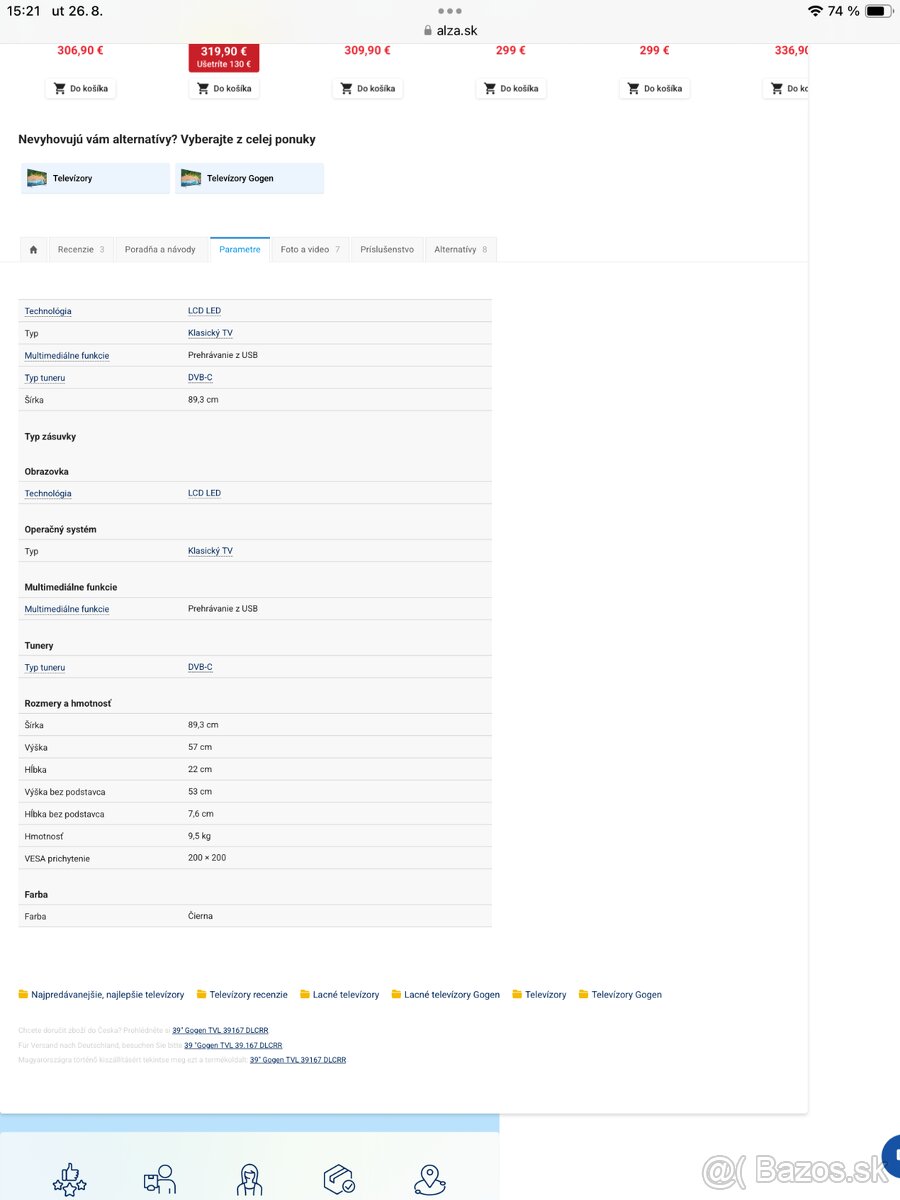Open the Recenzie tab
This screenshot has width=900, height=1200.
pyautogui.click(x=80, y=250)
